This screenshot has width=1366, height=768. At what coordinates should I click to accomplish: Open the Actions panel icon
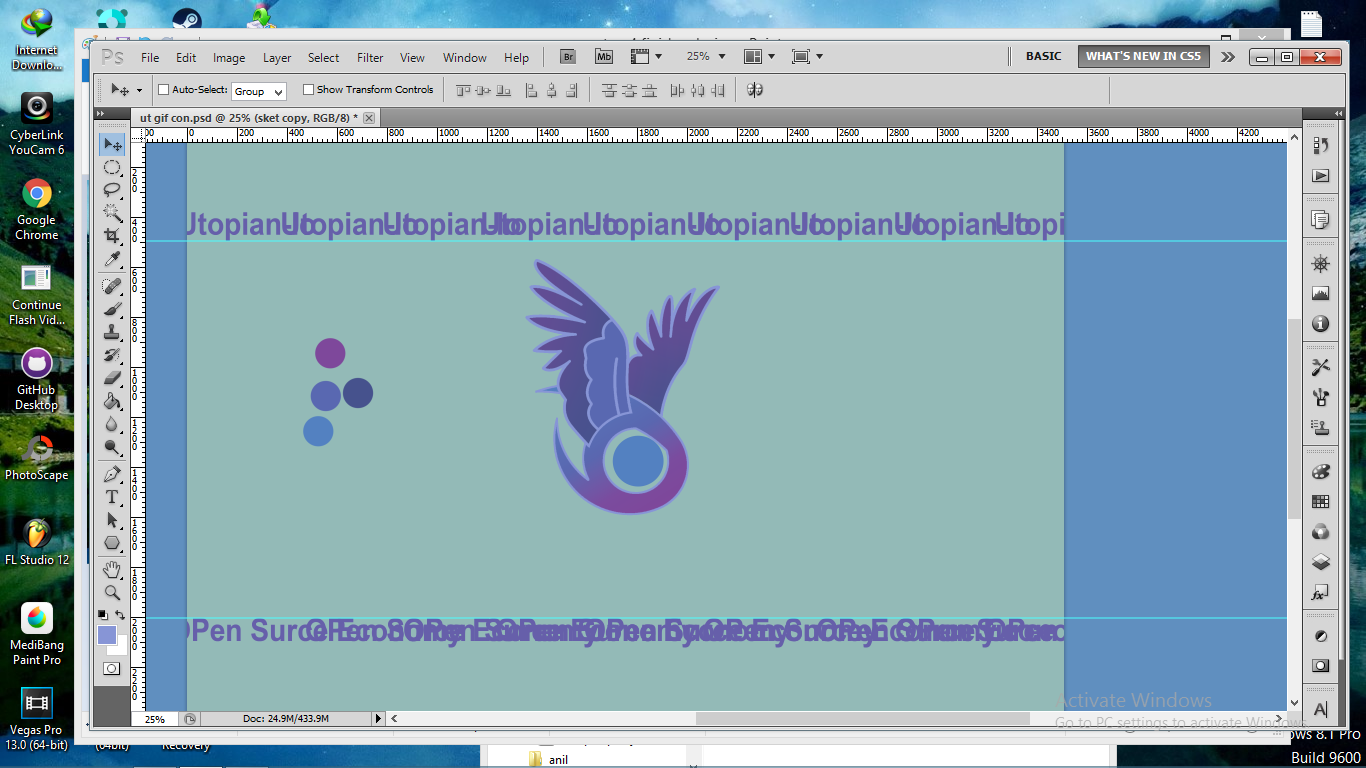pos(1321,176)
